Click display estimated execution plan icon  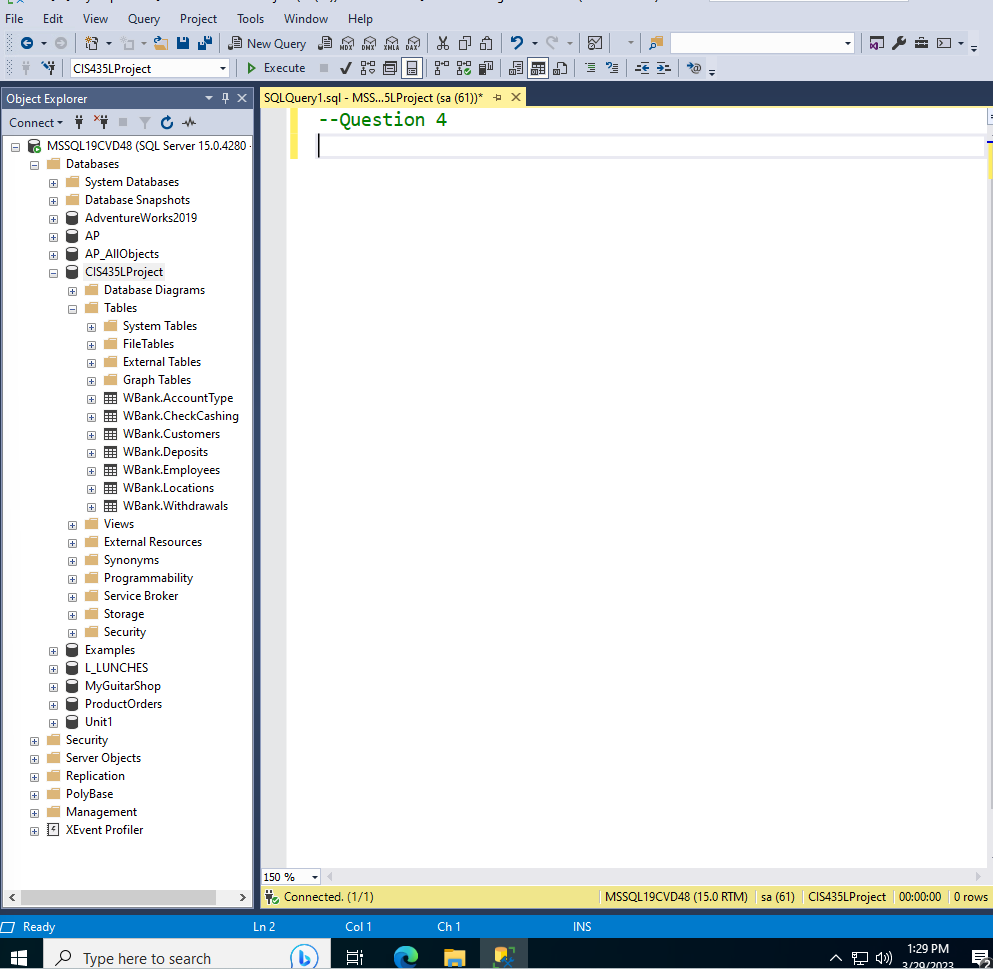coord(368,68)
